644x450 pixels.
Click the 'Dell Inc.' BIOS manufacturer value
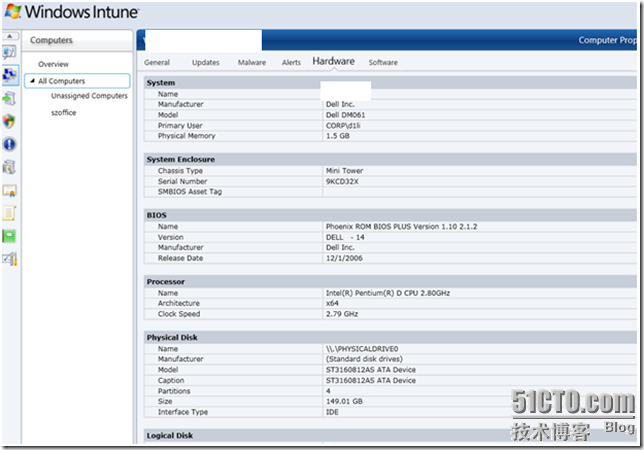point(340,248)
